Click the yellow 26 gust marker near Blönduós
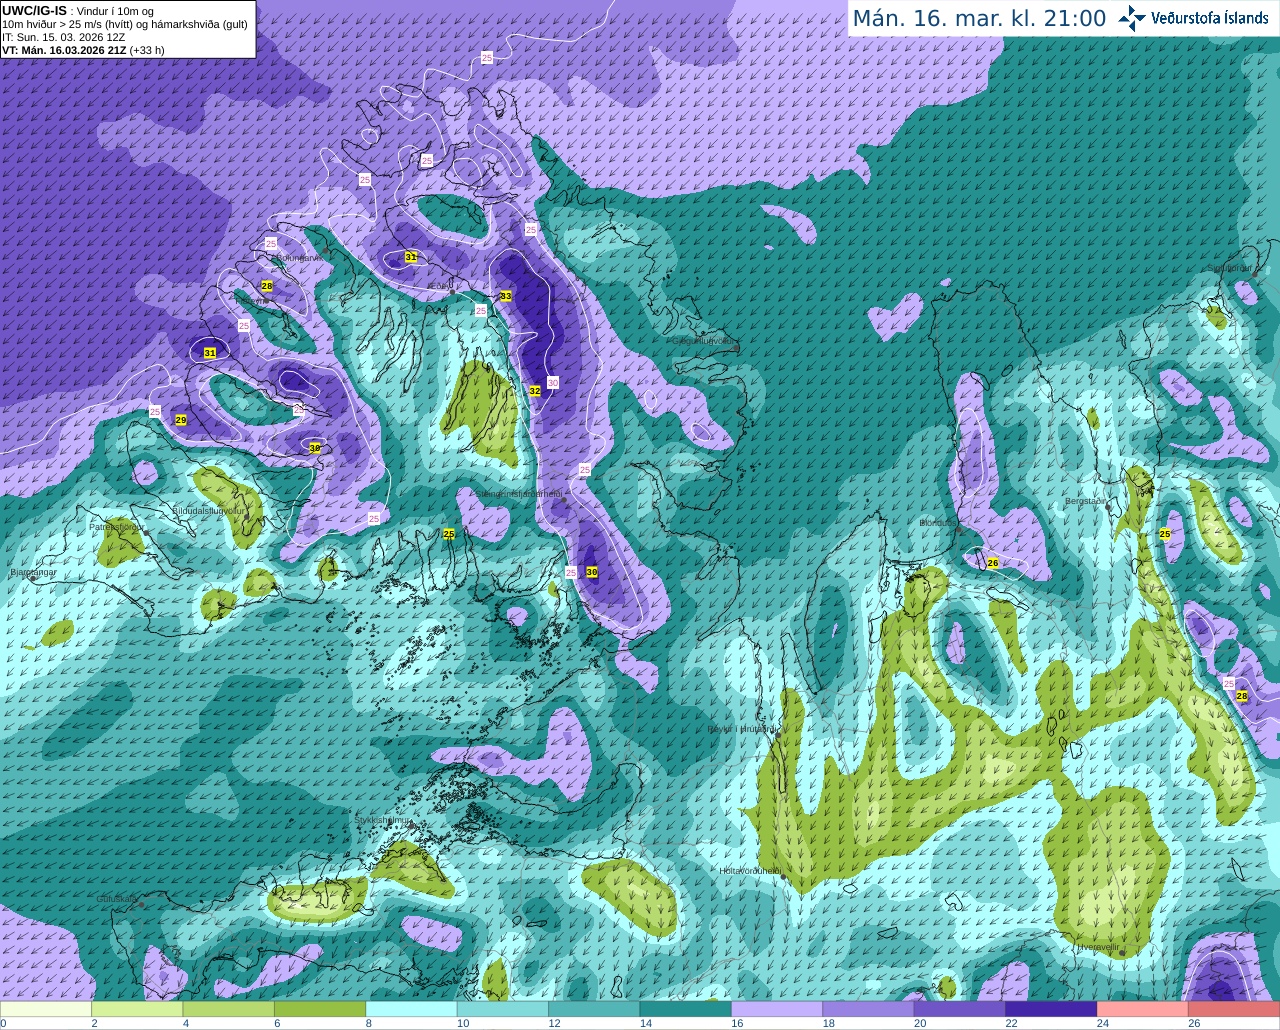This screenshot has height=1030, width=1280. tap(993, 563)
